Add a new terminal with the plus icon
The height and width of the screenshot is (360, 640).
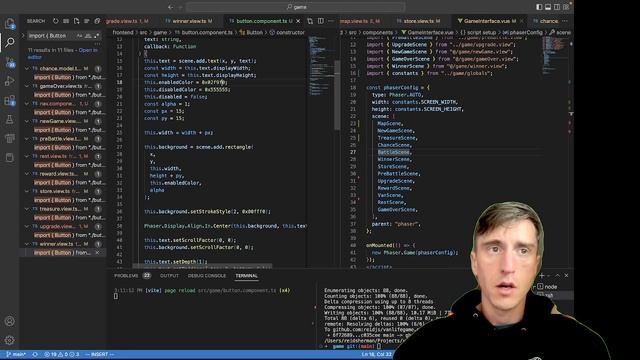[542, 276]
